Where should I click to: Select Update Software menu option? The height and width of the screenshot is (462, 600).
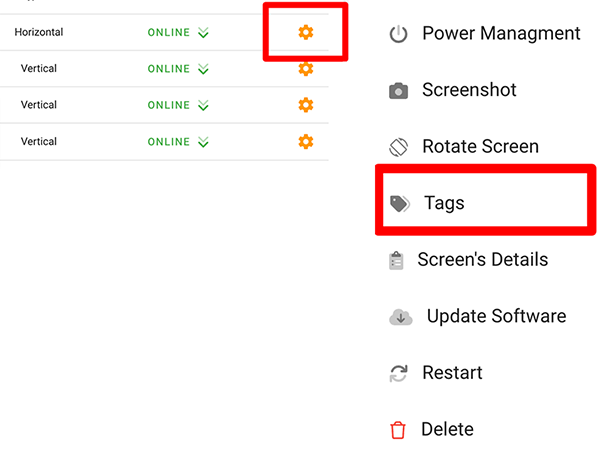[496, 316]
